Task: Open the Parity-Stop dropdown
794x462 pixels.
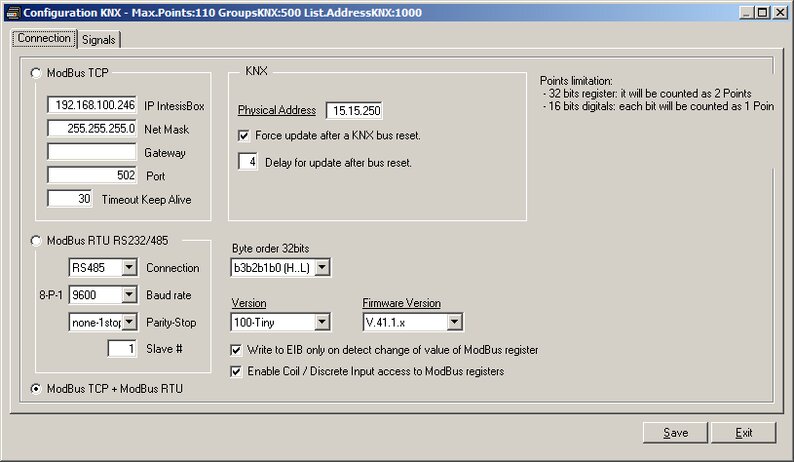Action: coord(128,322)
